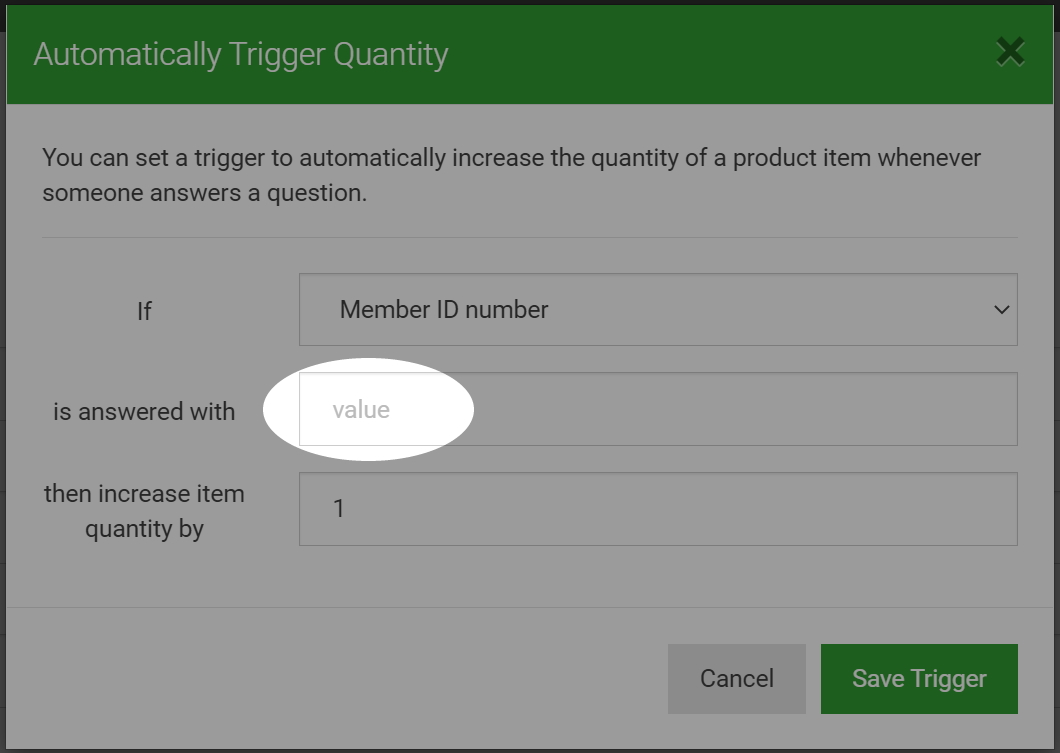Click the Save Trigger button
This screenshot has width=1060, height=753.
coord(919,679)
